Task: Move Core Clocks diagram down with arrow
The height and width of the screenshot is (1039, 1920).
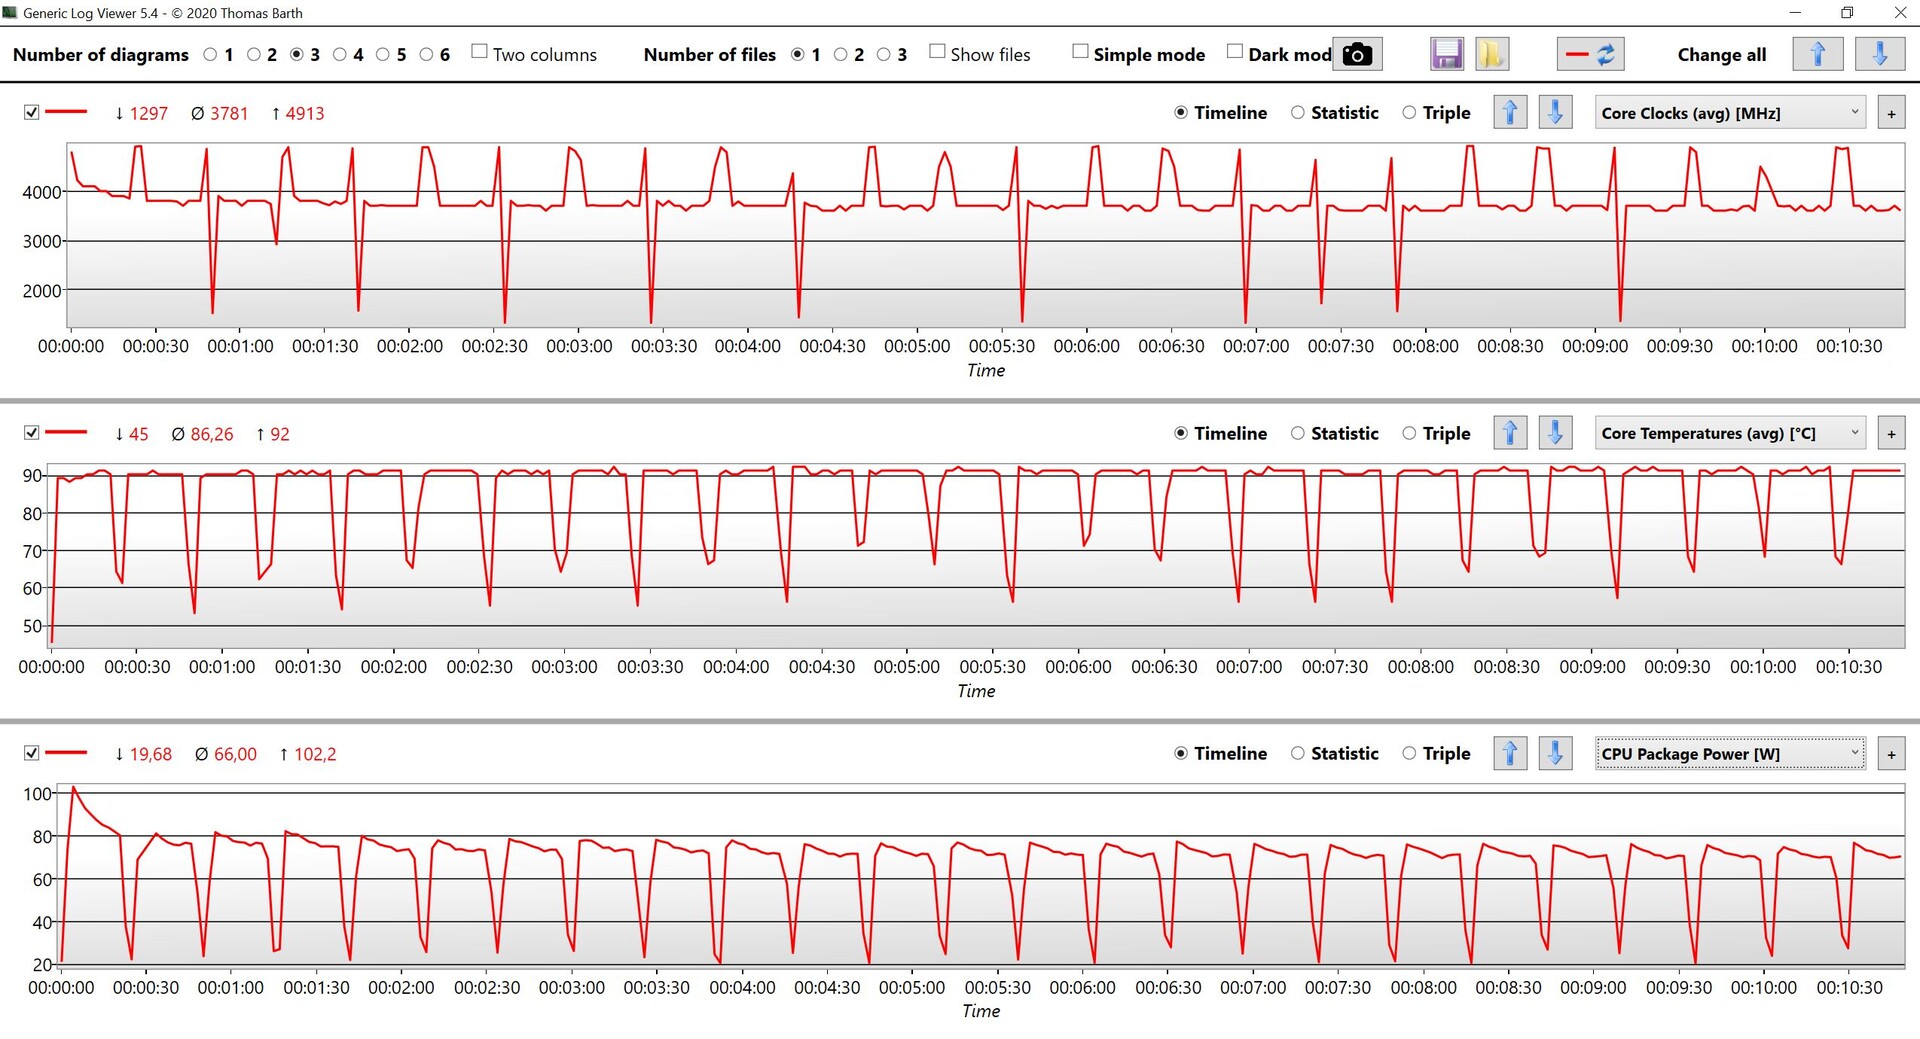Action: tap(1555, 113)
